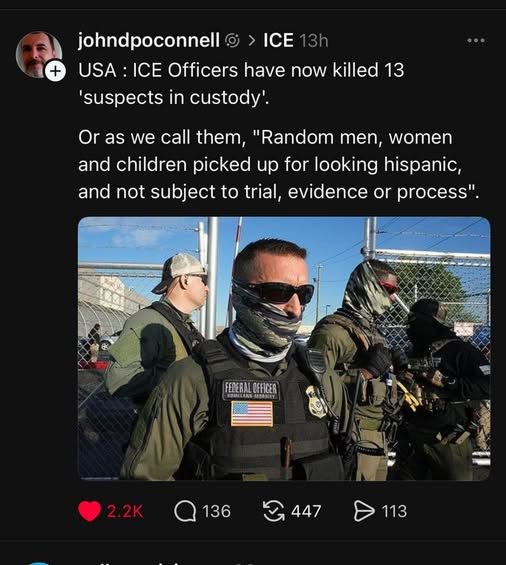
Task: Repost using the circular arrows icon
Action: pos(274,511)
